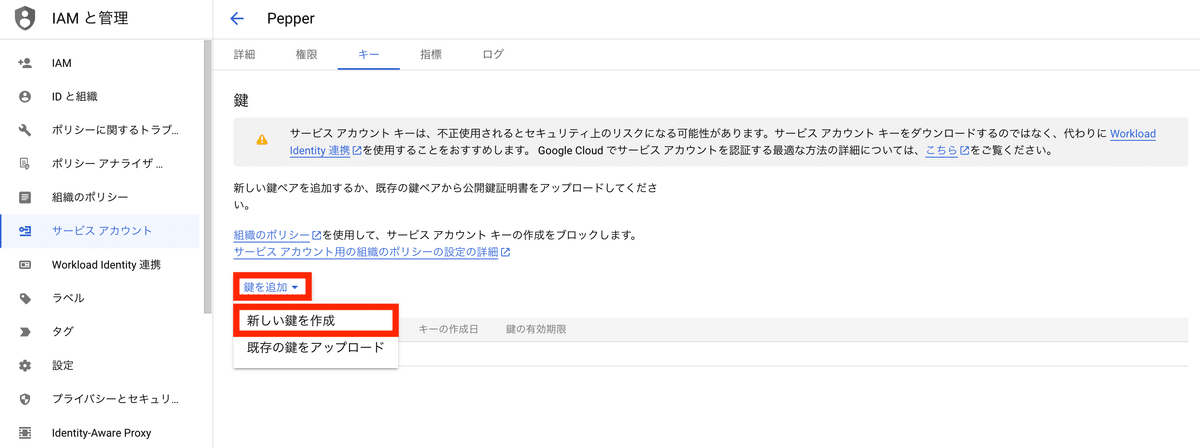Switch to the ログ tab
Image resolution: width=1200 pixels, height=448 pixels.
point(493,54)
